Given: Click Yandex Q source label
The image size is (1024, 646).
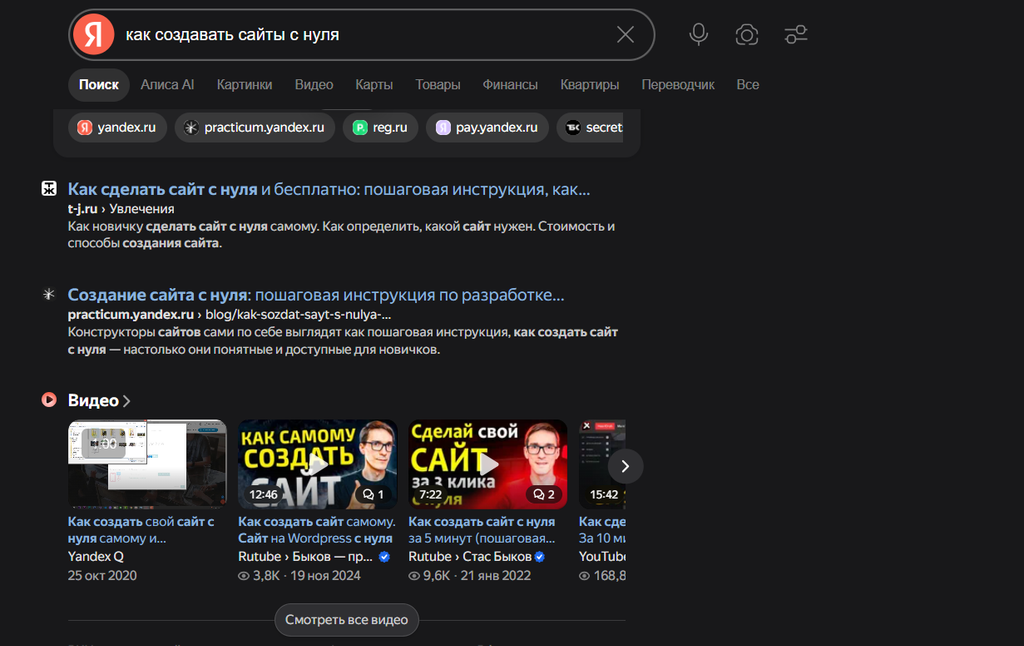Looking at the screenshot, I should tap(96, 557).
